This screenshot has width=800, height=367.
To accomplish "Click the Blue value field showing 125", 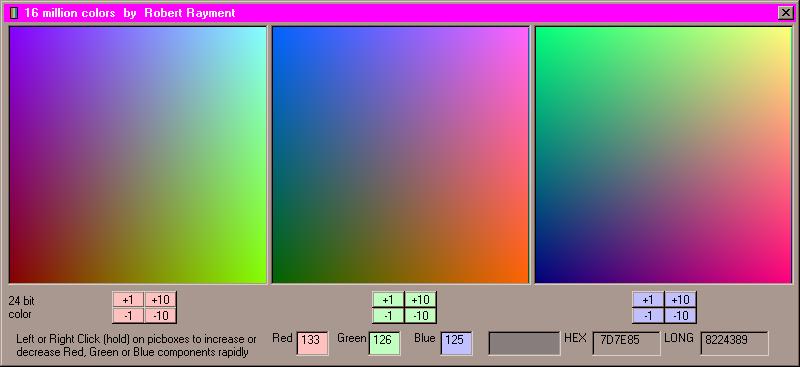I will (x=457, y=343).
